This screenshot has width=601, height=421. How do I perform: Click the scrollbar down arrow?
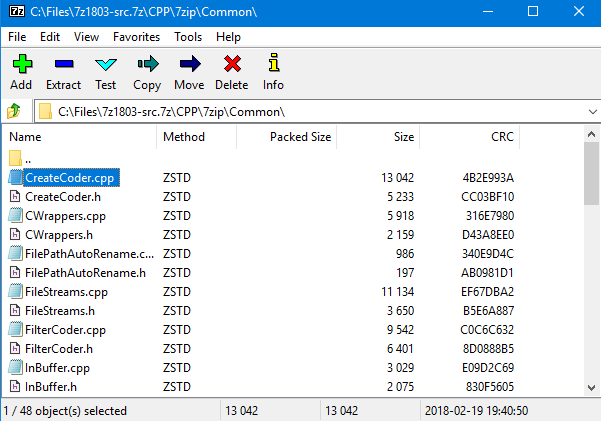[x=591, y=388]
